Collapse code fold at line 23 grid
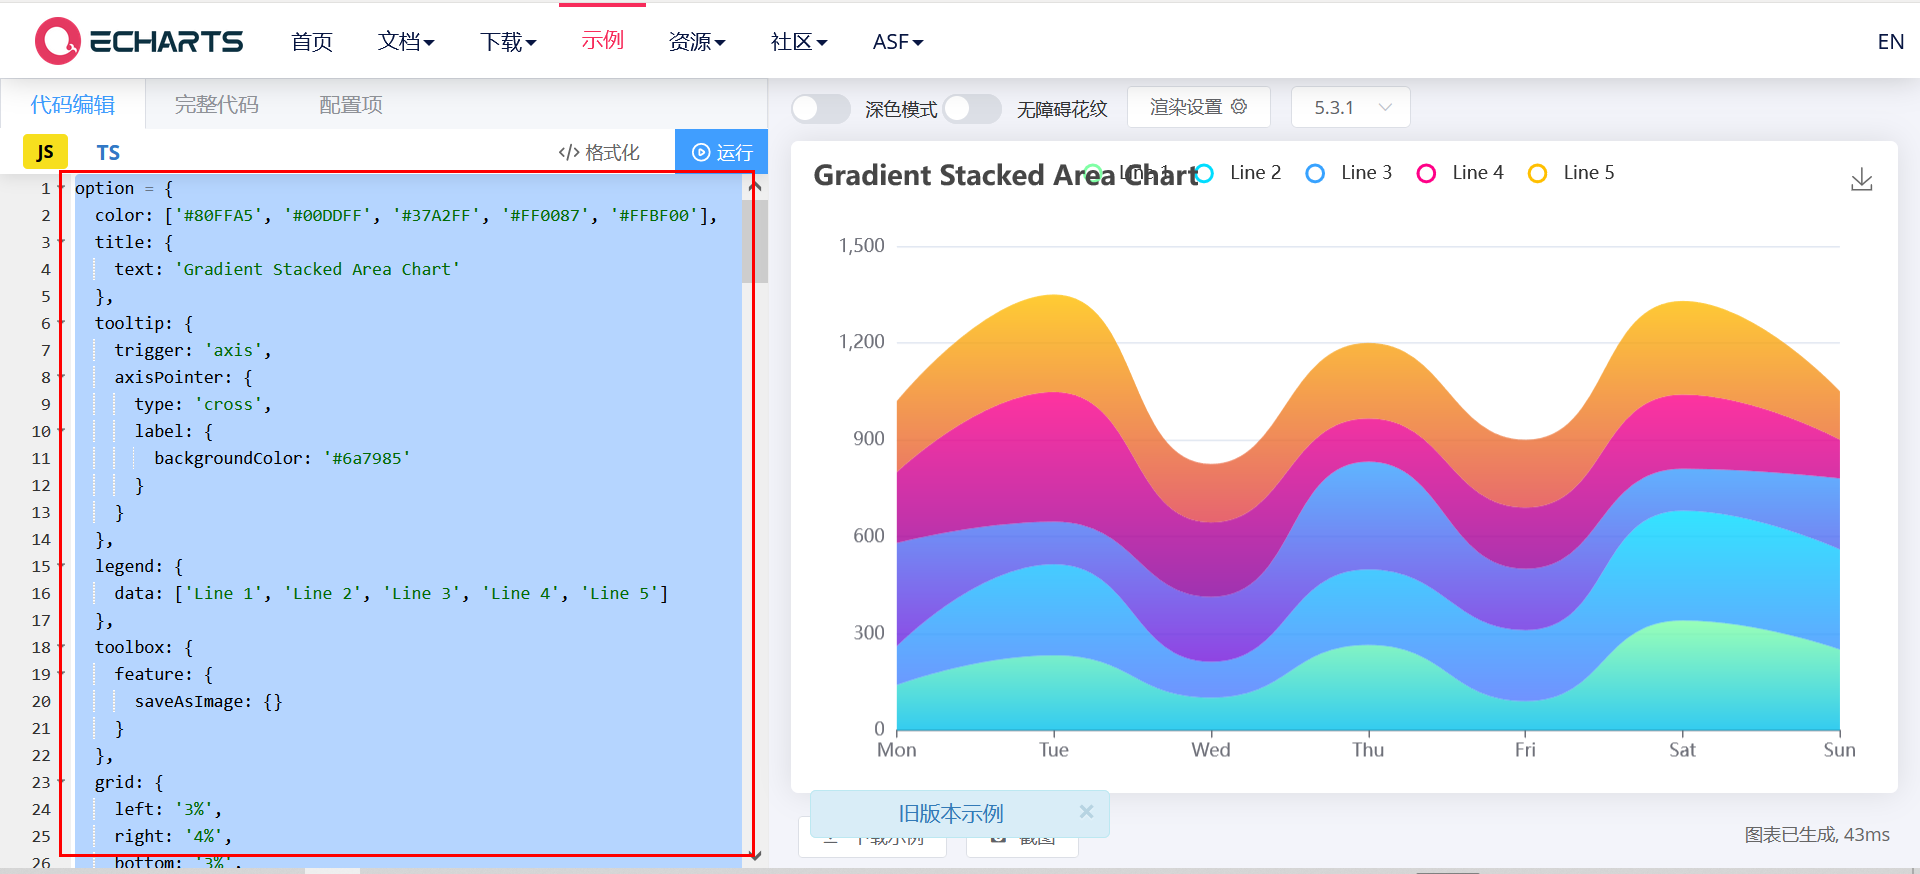This screenshot has width=1920, height=874. pyautogui.click(x=62, y=782)
